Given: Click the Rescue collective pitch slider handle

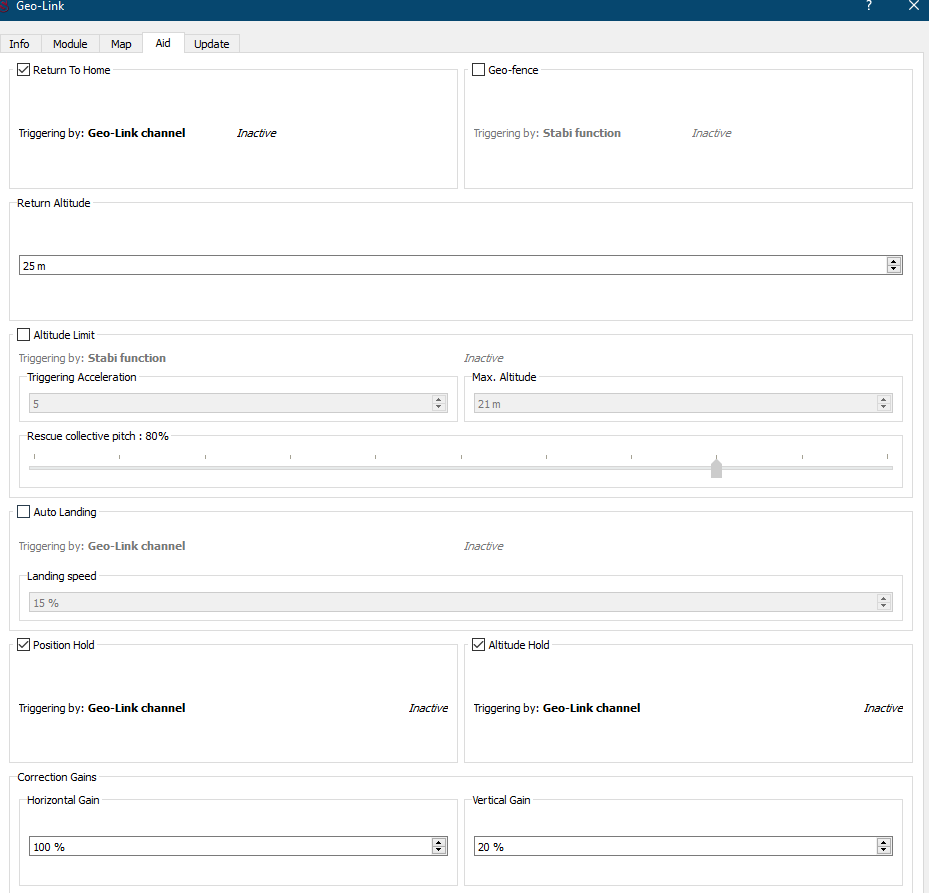Looking at the screenshot, I should 716,468.
